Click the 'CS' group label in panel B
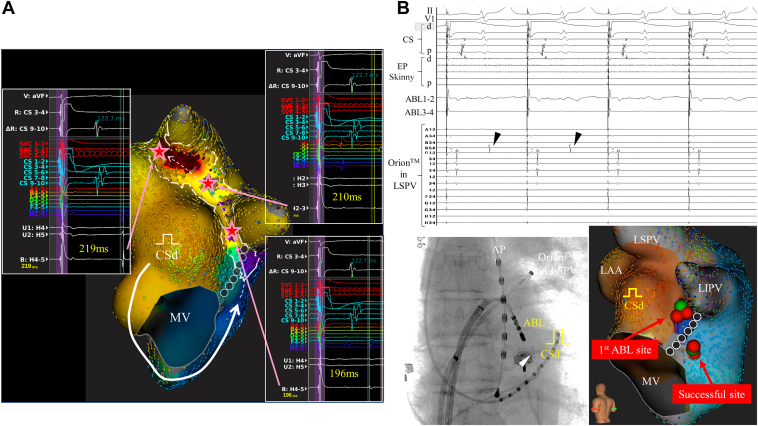 click(x=408, y=39)
